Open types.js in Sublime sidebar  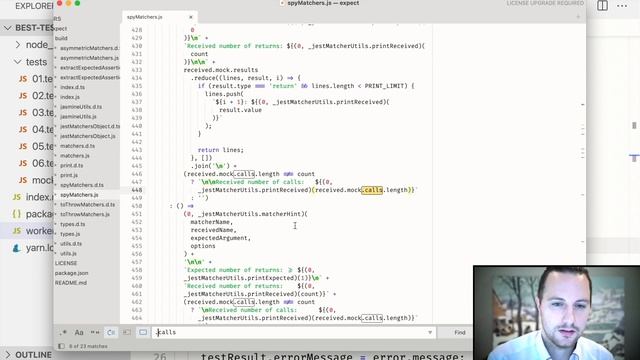[x=70, y=234]
